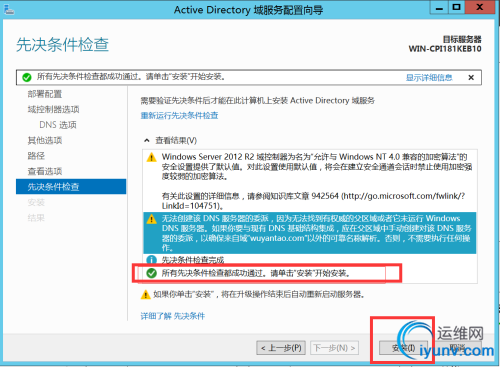Screen dimensions: 500x367
Task: Click the warning icon in the highlighted DNS delegation message
Action: (152, 219)
